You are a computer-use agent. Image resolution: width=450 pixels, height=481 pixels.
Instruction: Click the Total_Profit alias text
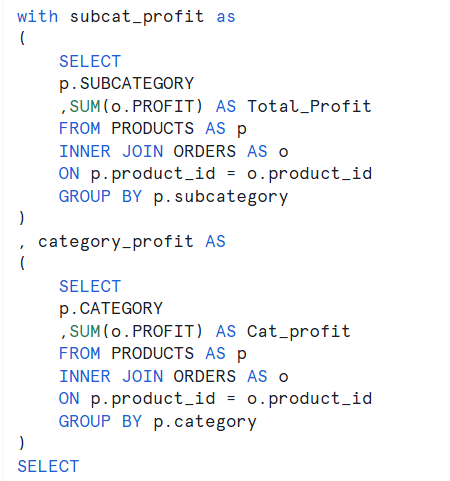click(x=309, y=107)
